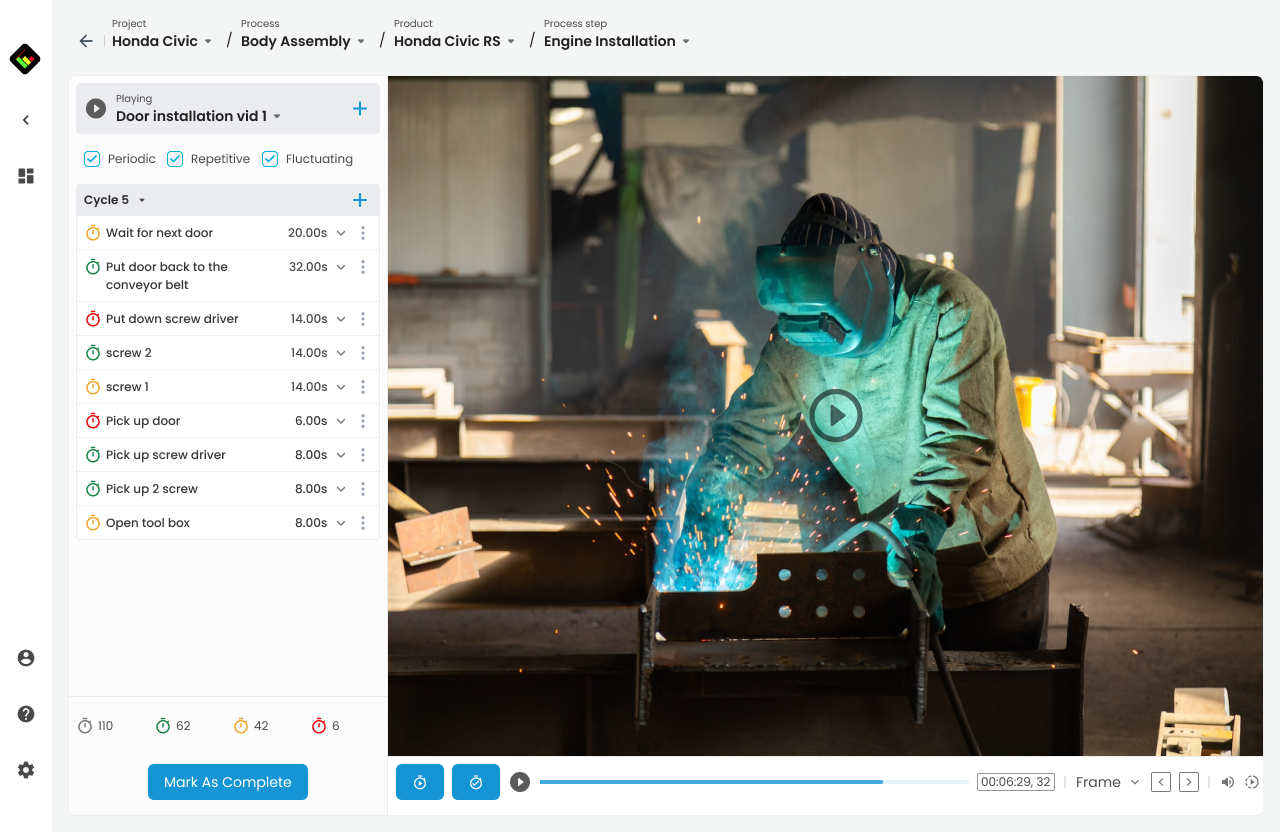Mute the video volume
This screenshot has height=832, width=1280.
point(1227,782)
